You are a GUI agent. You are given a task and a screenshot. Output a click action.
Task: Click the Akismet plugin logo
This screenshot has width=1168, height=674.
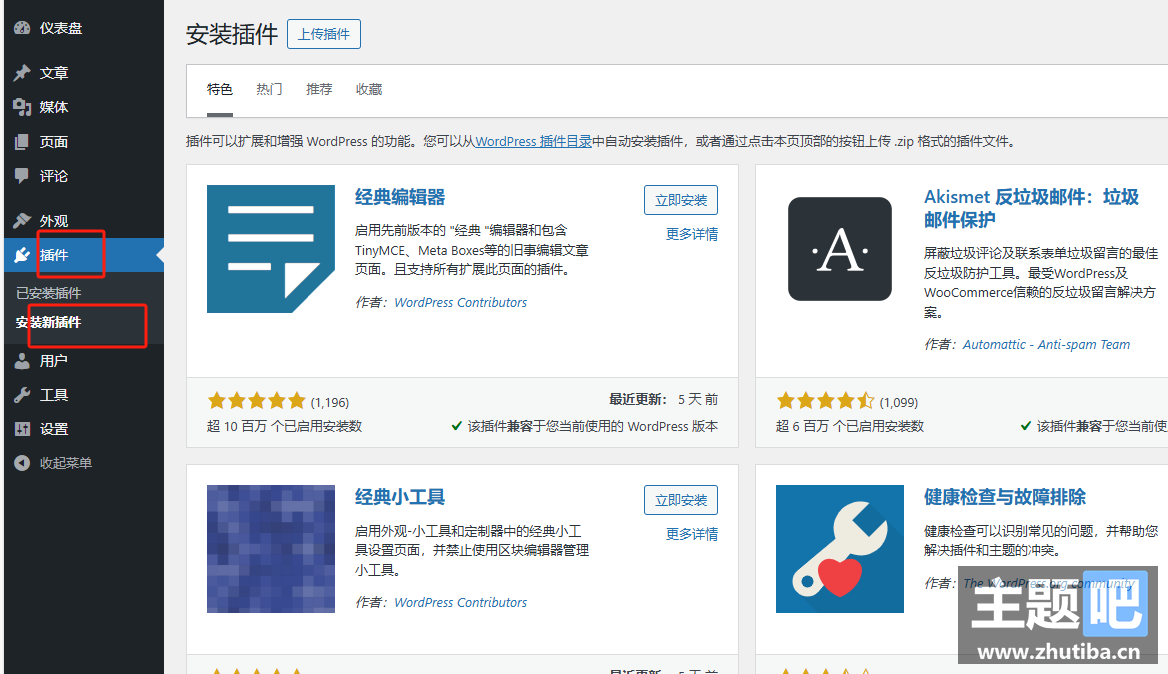840,249
